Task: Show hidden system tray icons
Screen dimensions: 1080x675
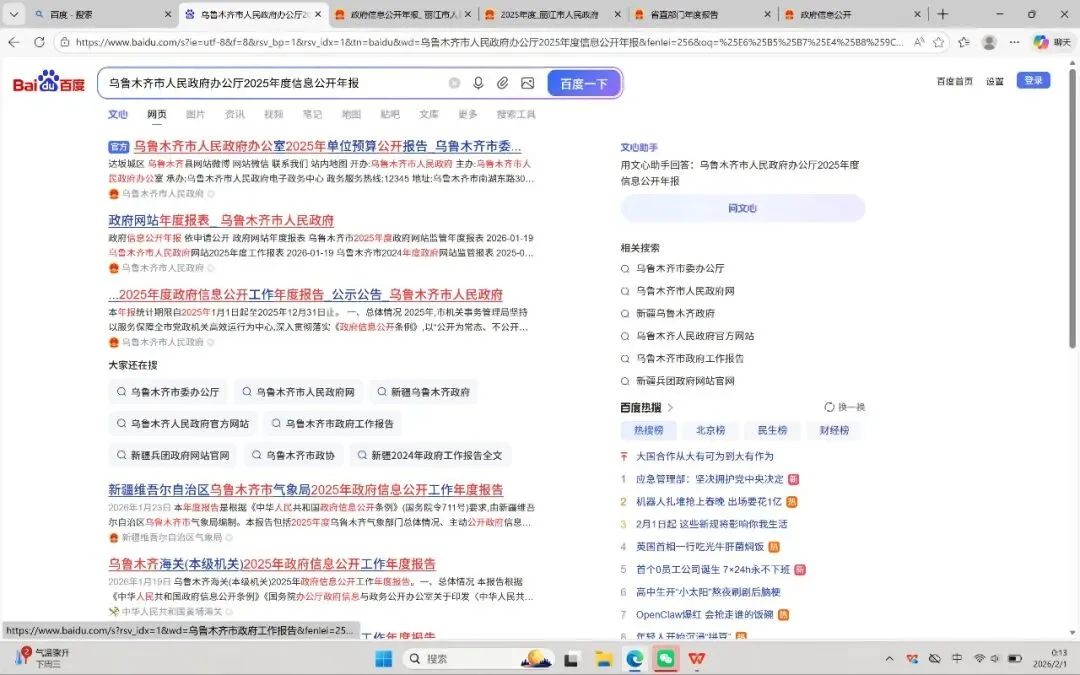Action: (889, 659)
